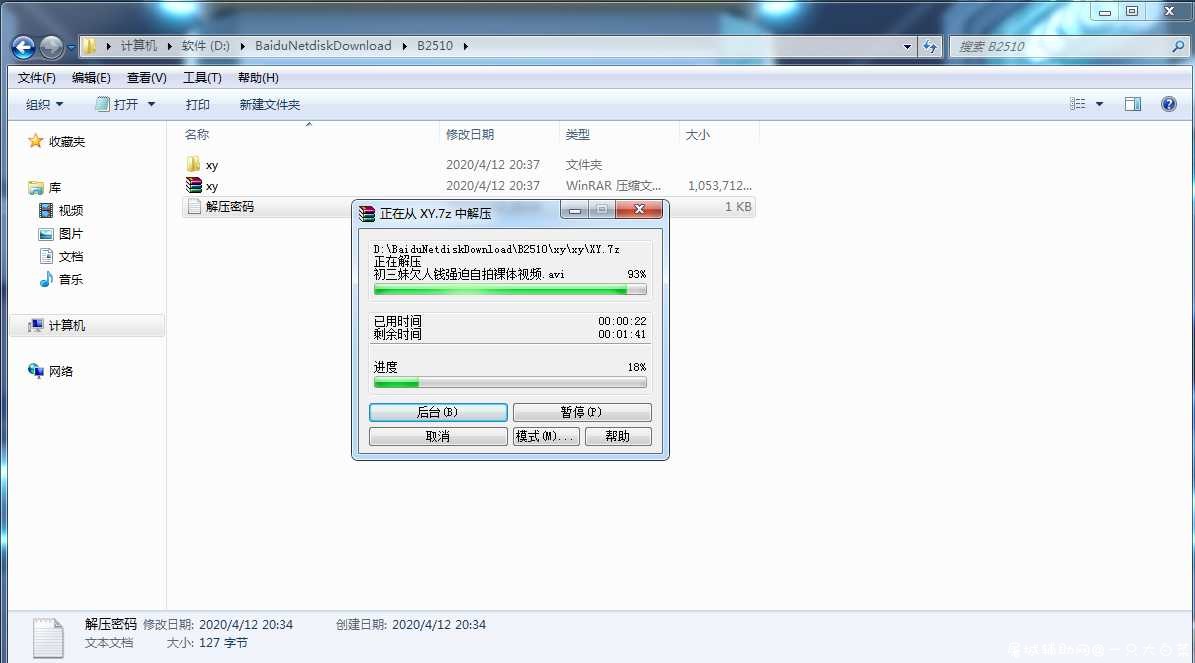
Task: Click the magnifier icon in search box
Action: coord(1178,46)
